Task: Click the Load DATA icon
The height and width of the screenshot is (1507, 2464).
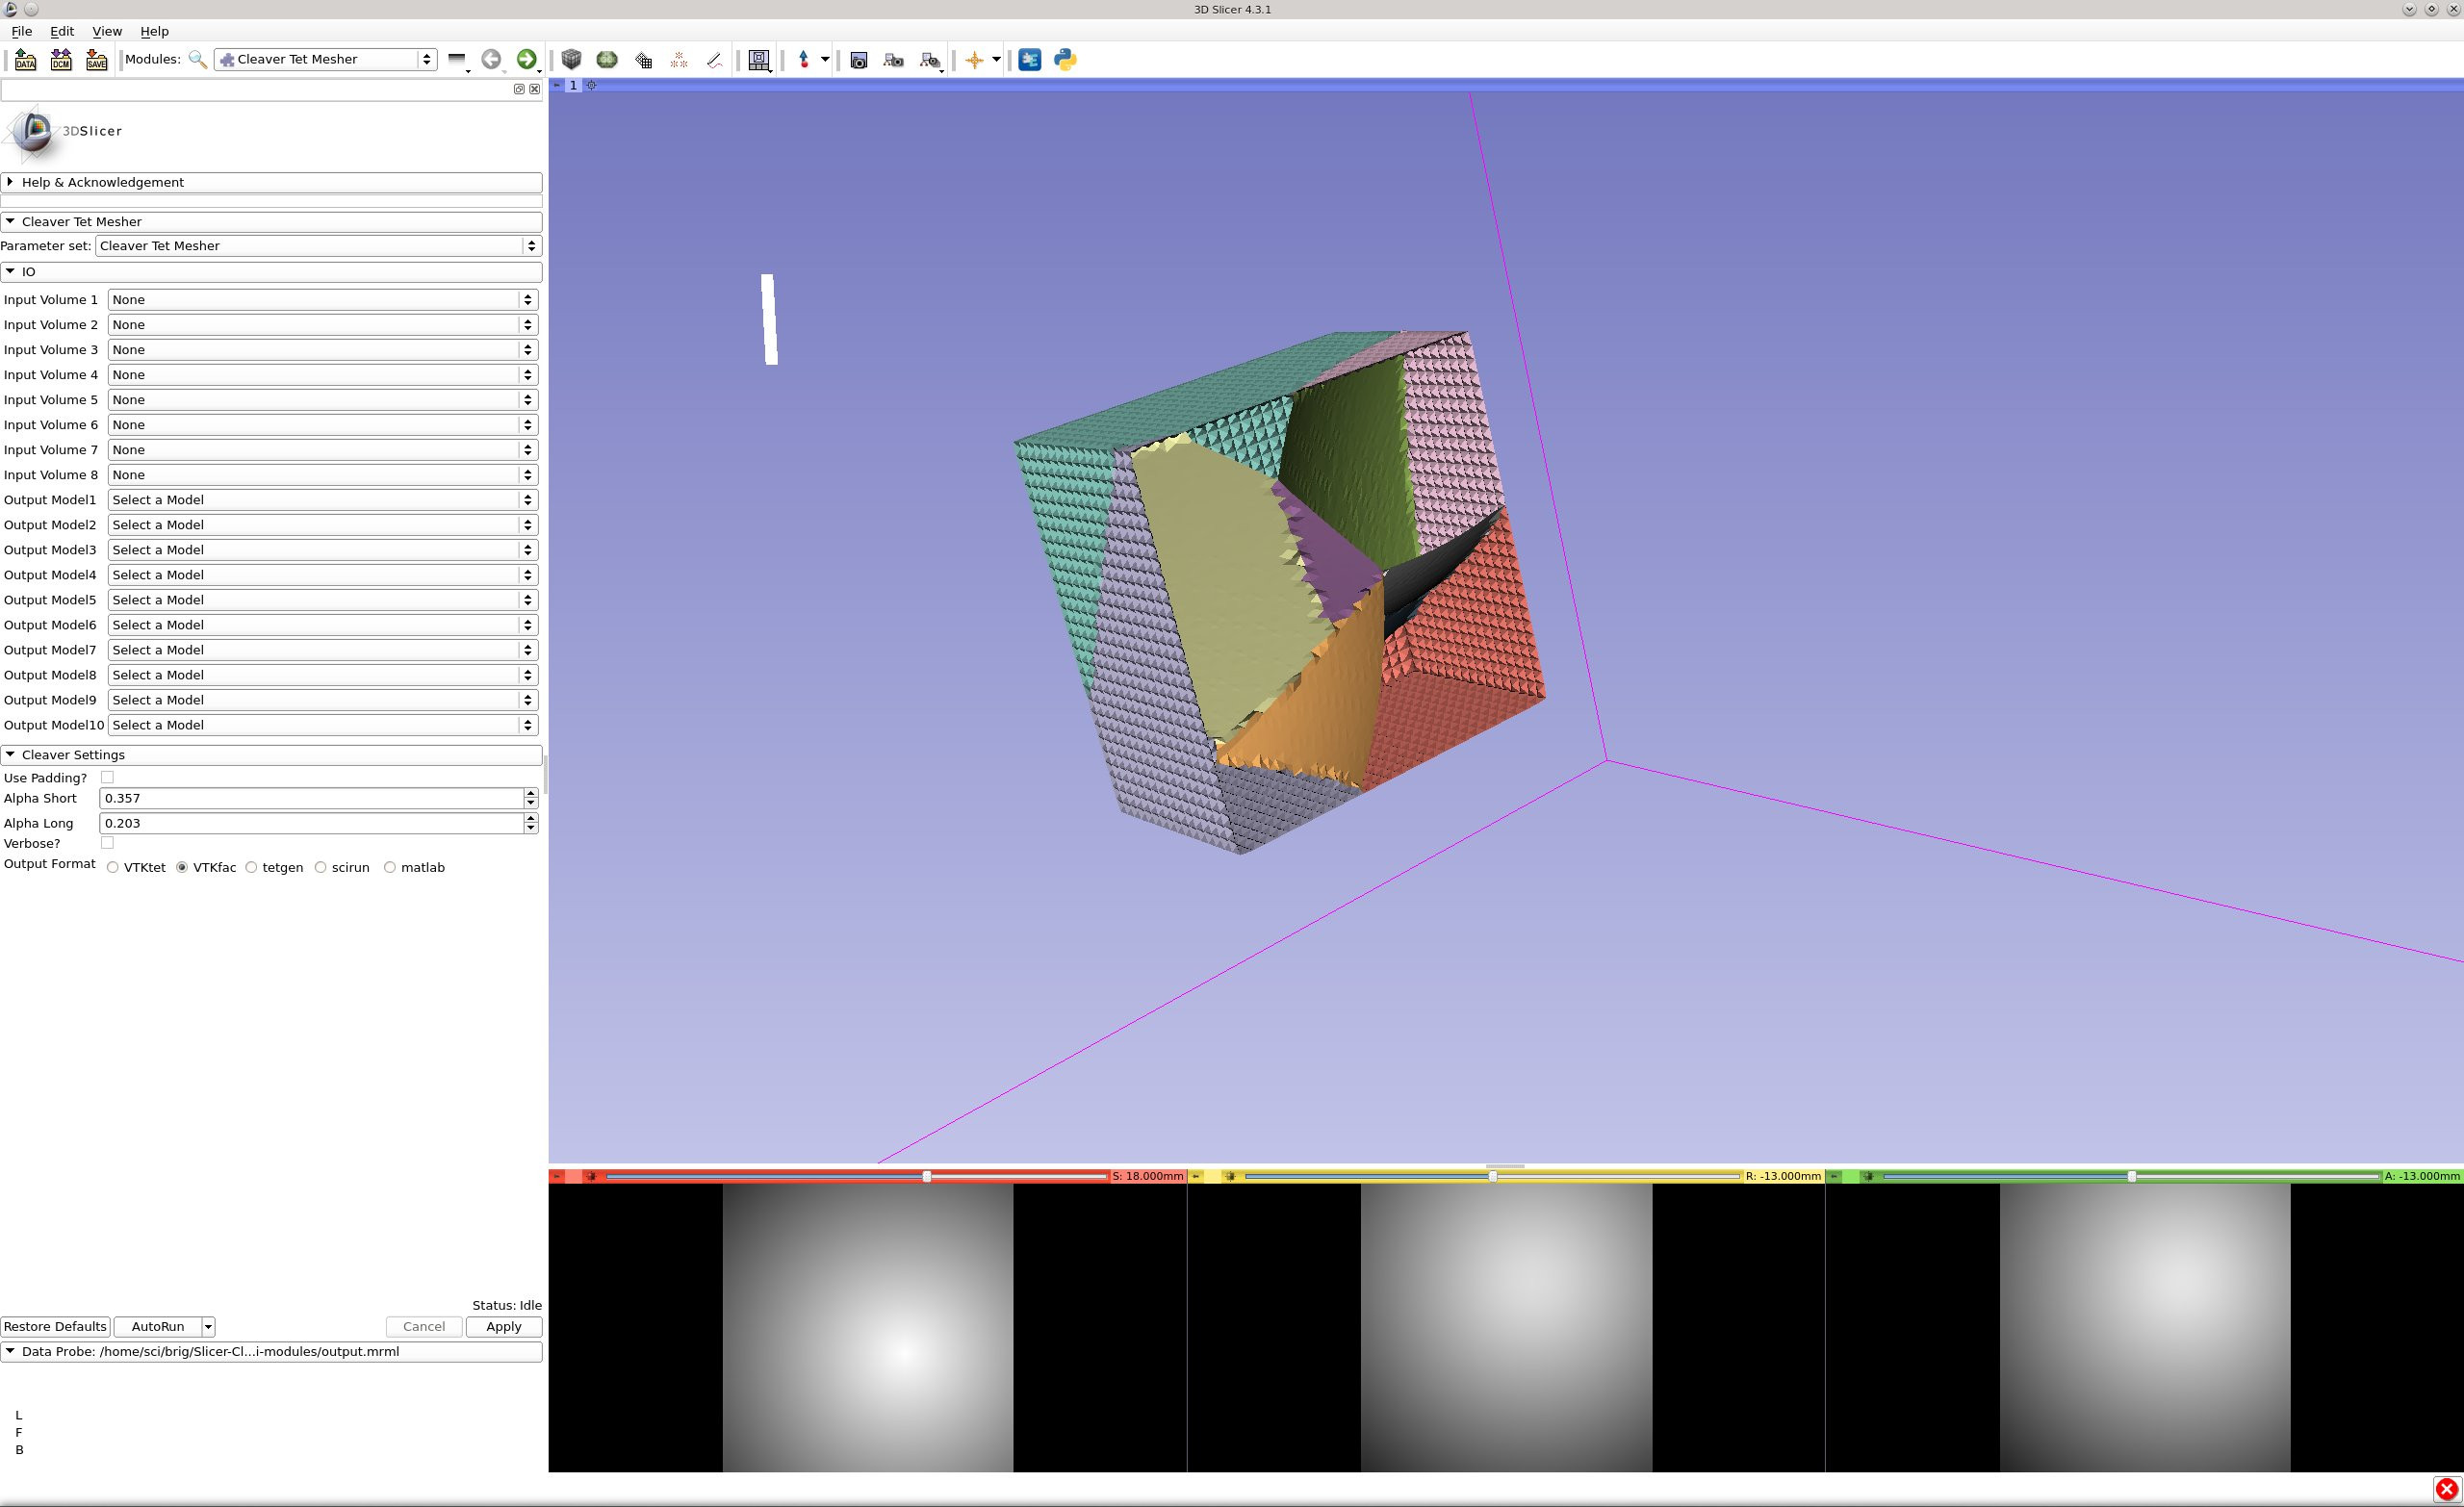Action: [x=25, y=60]
